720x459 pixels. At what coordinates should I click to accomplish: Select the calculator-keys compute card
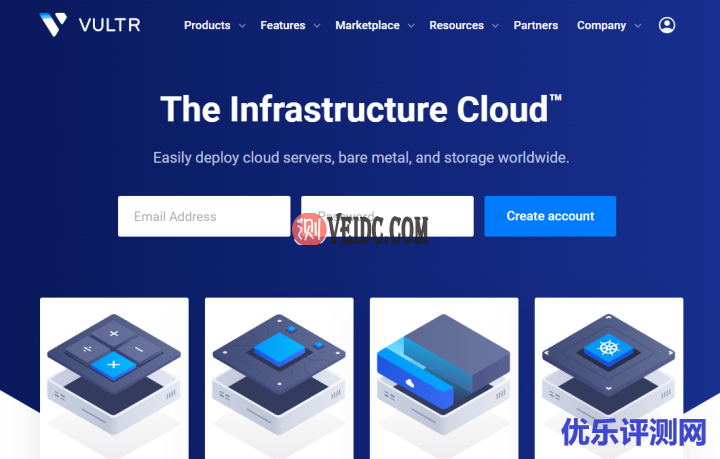(114, 378)
